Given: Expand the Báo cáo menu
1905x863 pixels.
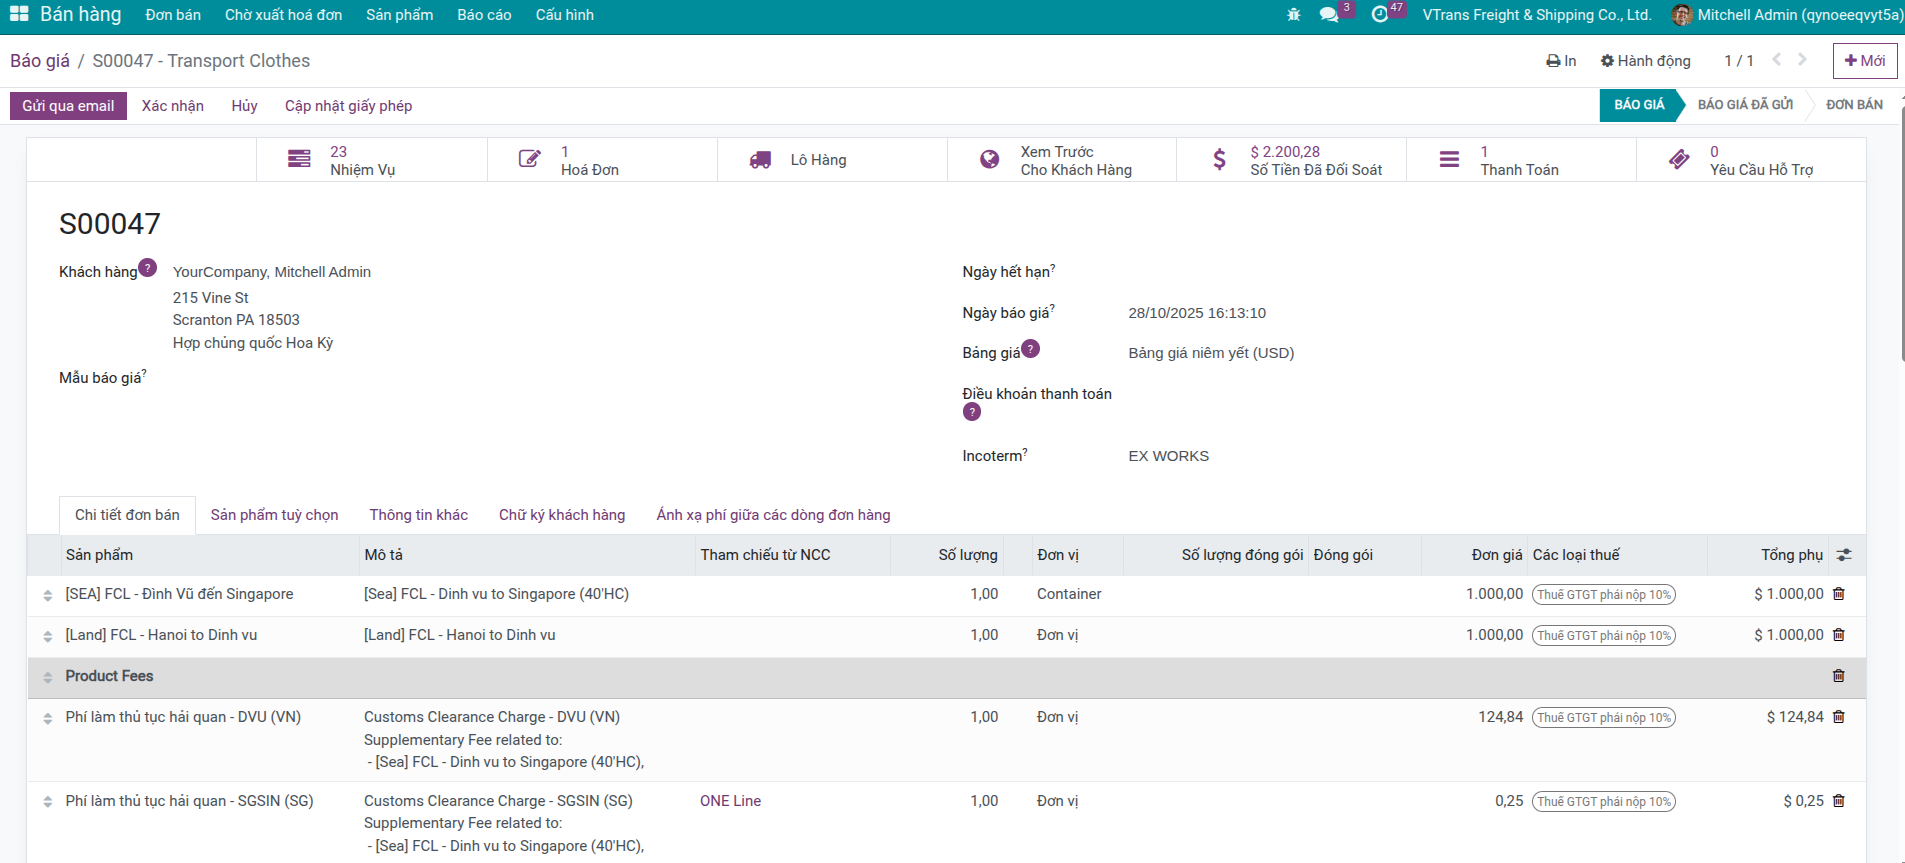Looking at the screenshot, I should point(484,15).
